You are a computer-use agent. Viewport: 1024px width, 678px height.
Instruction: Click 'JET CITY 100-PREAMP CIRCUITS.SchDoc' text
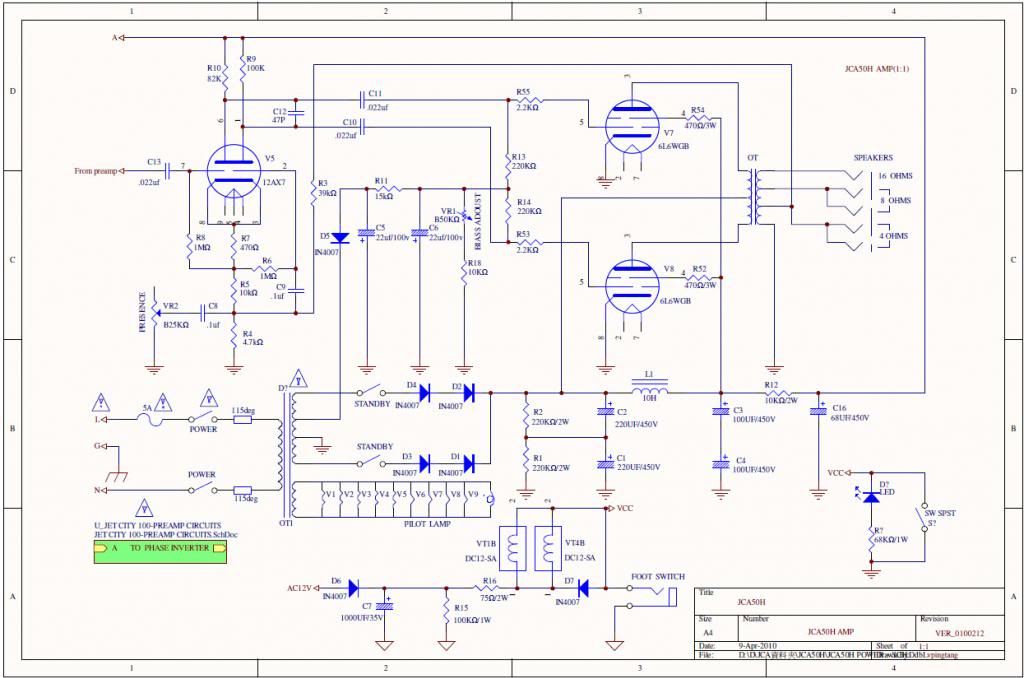166,534
